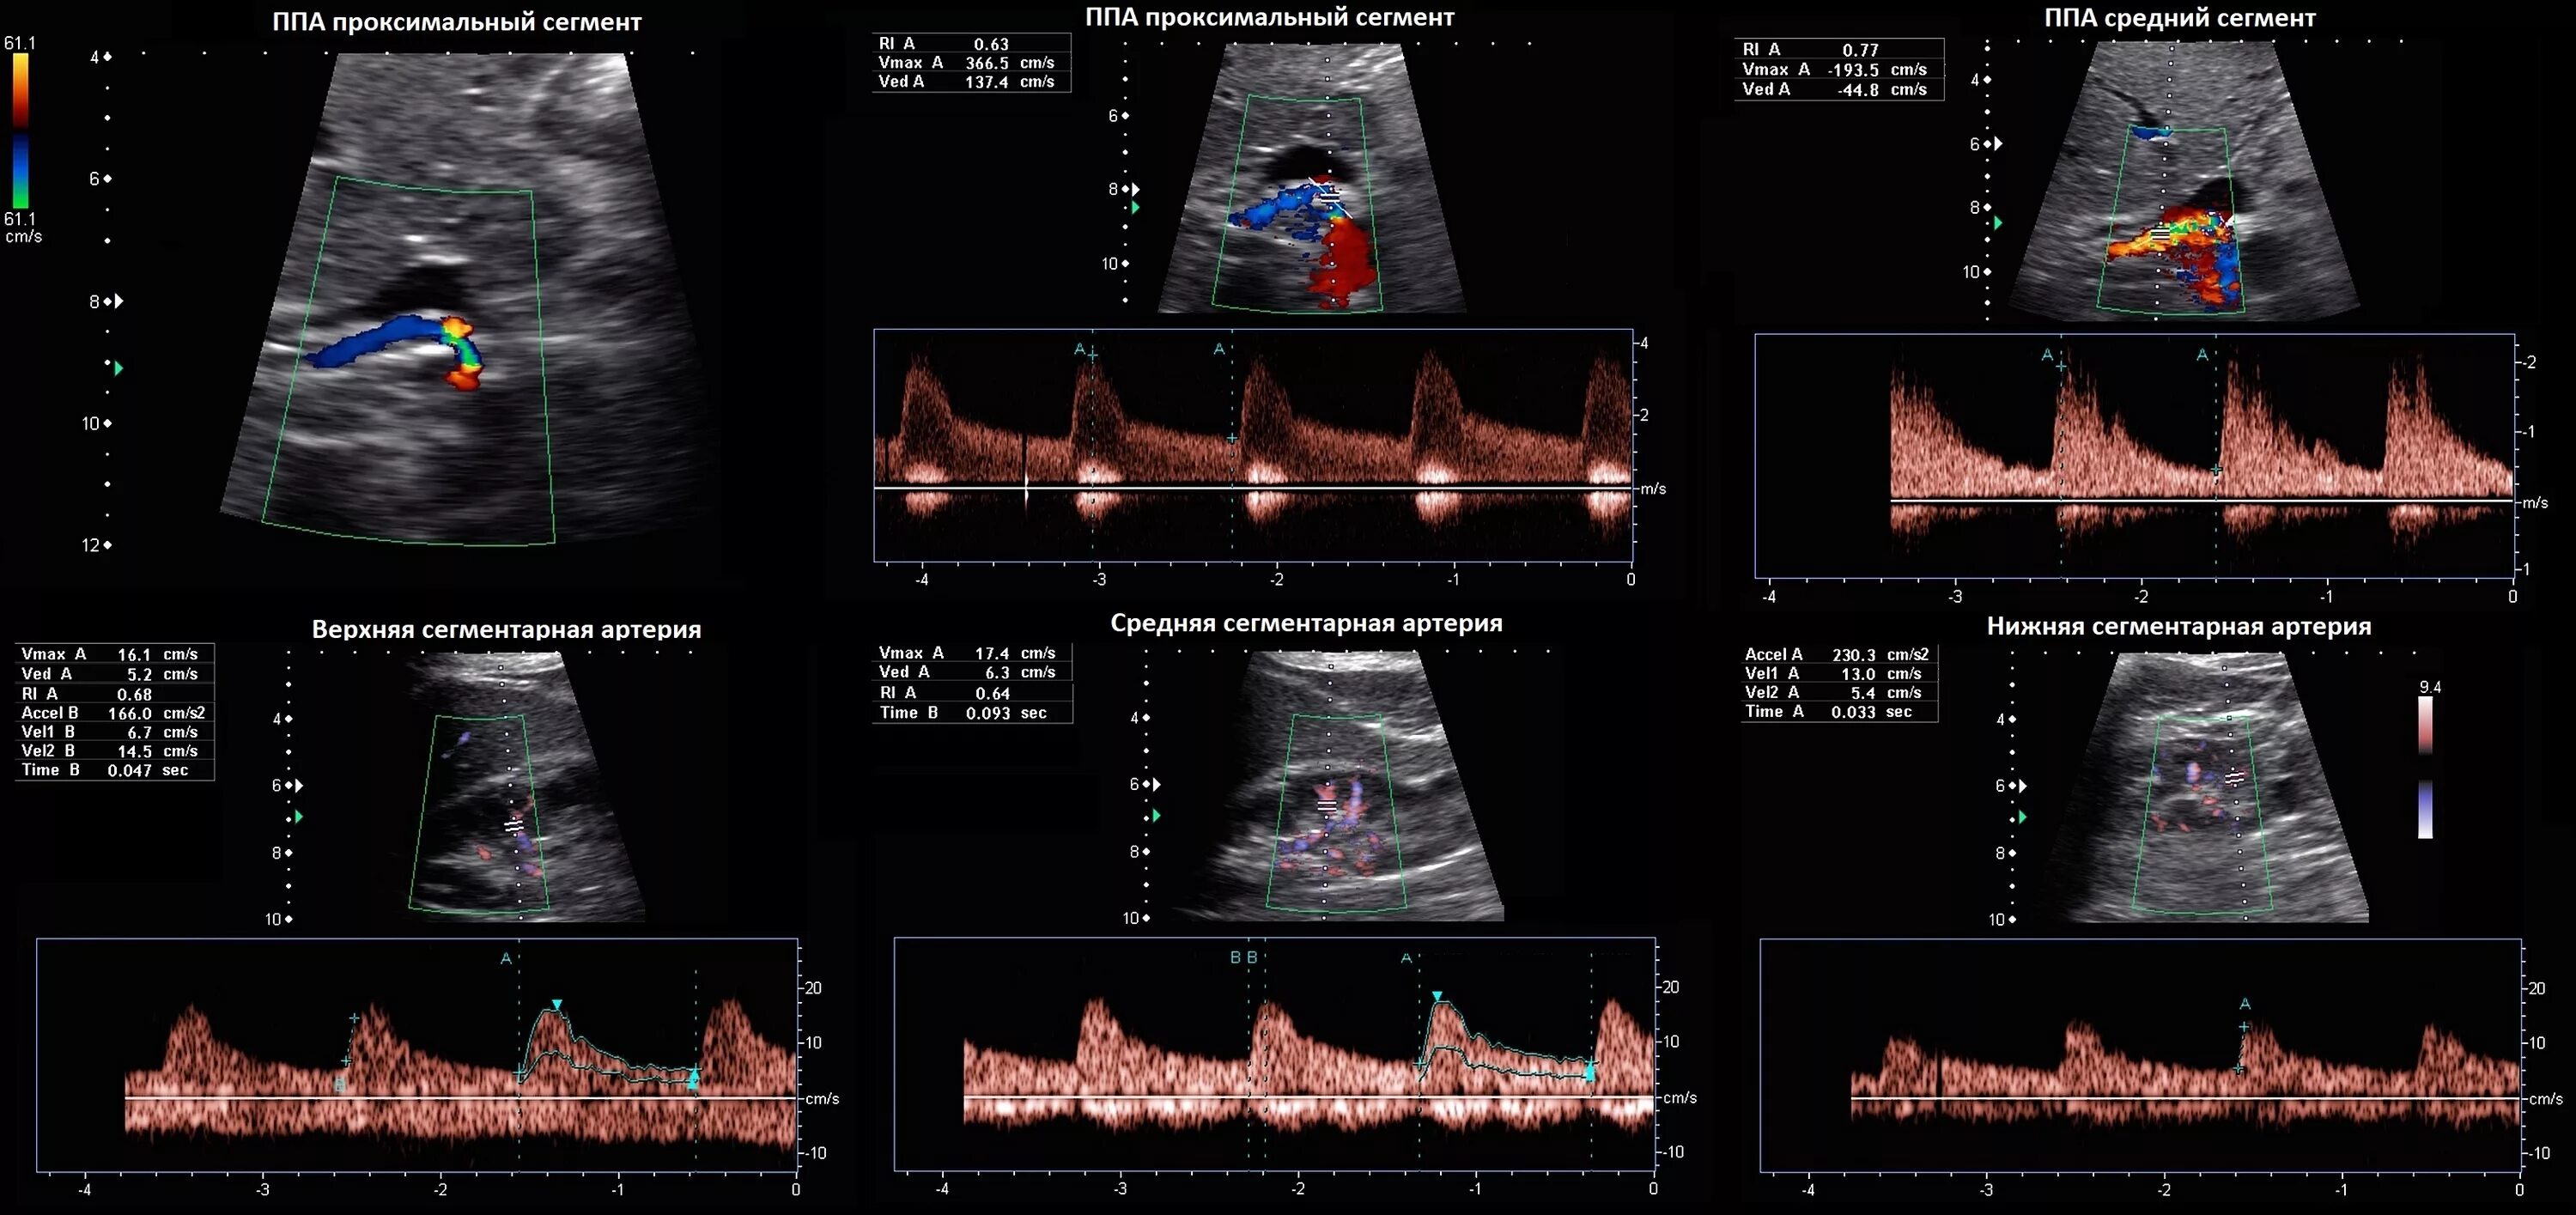Click 'A' caliper label in Нижняя сегментарная spectrum
The width and height of the screenshot is (2576, 1215).
[x=2244, y=1004]
